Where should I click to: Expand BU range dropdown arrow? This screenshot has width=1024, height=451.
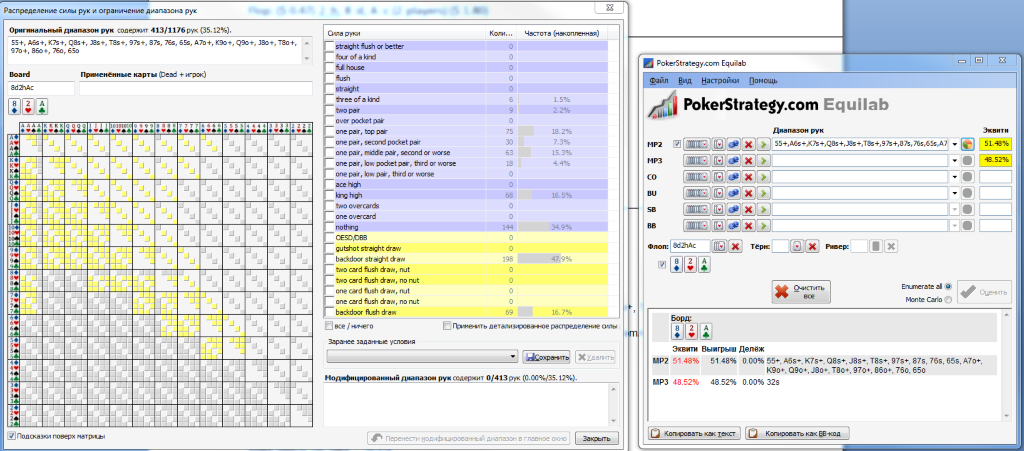pos(955,193)
